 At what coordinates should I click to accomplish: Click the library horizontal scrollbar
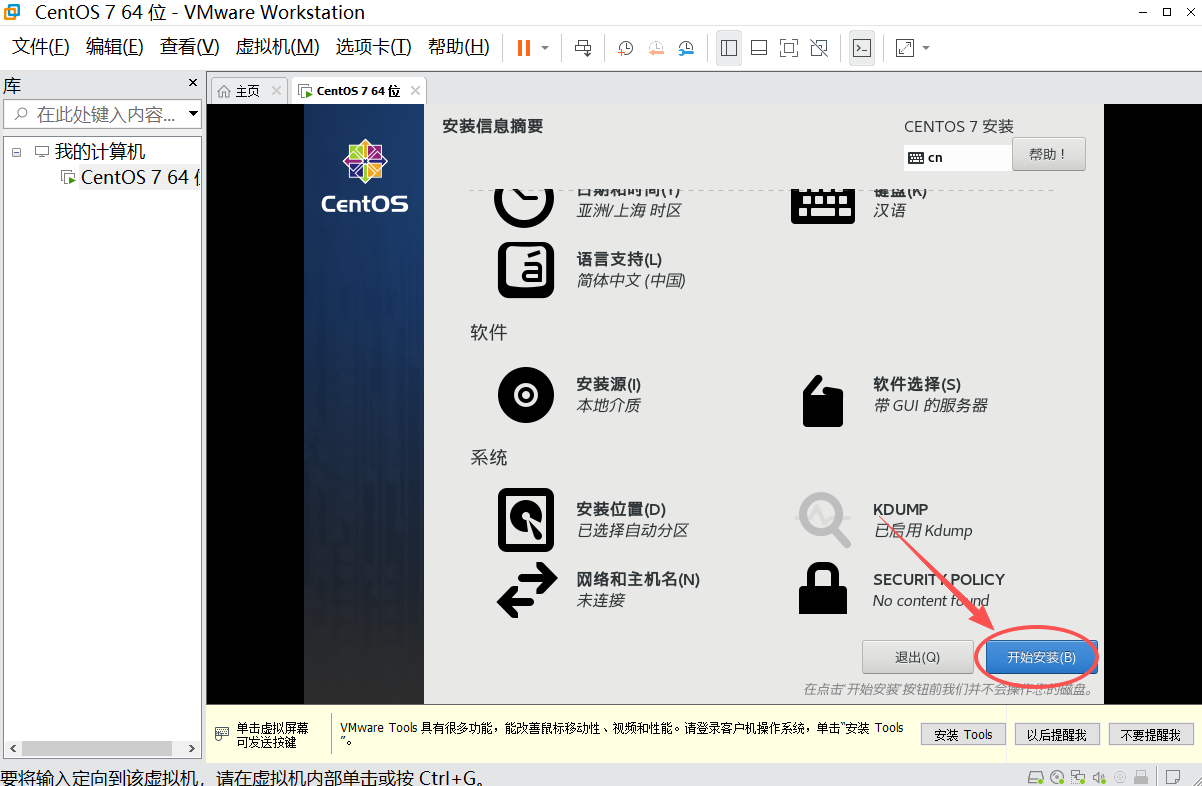click(x=97, y=748)
